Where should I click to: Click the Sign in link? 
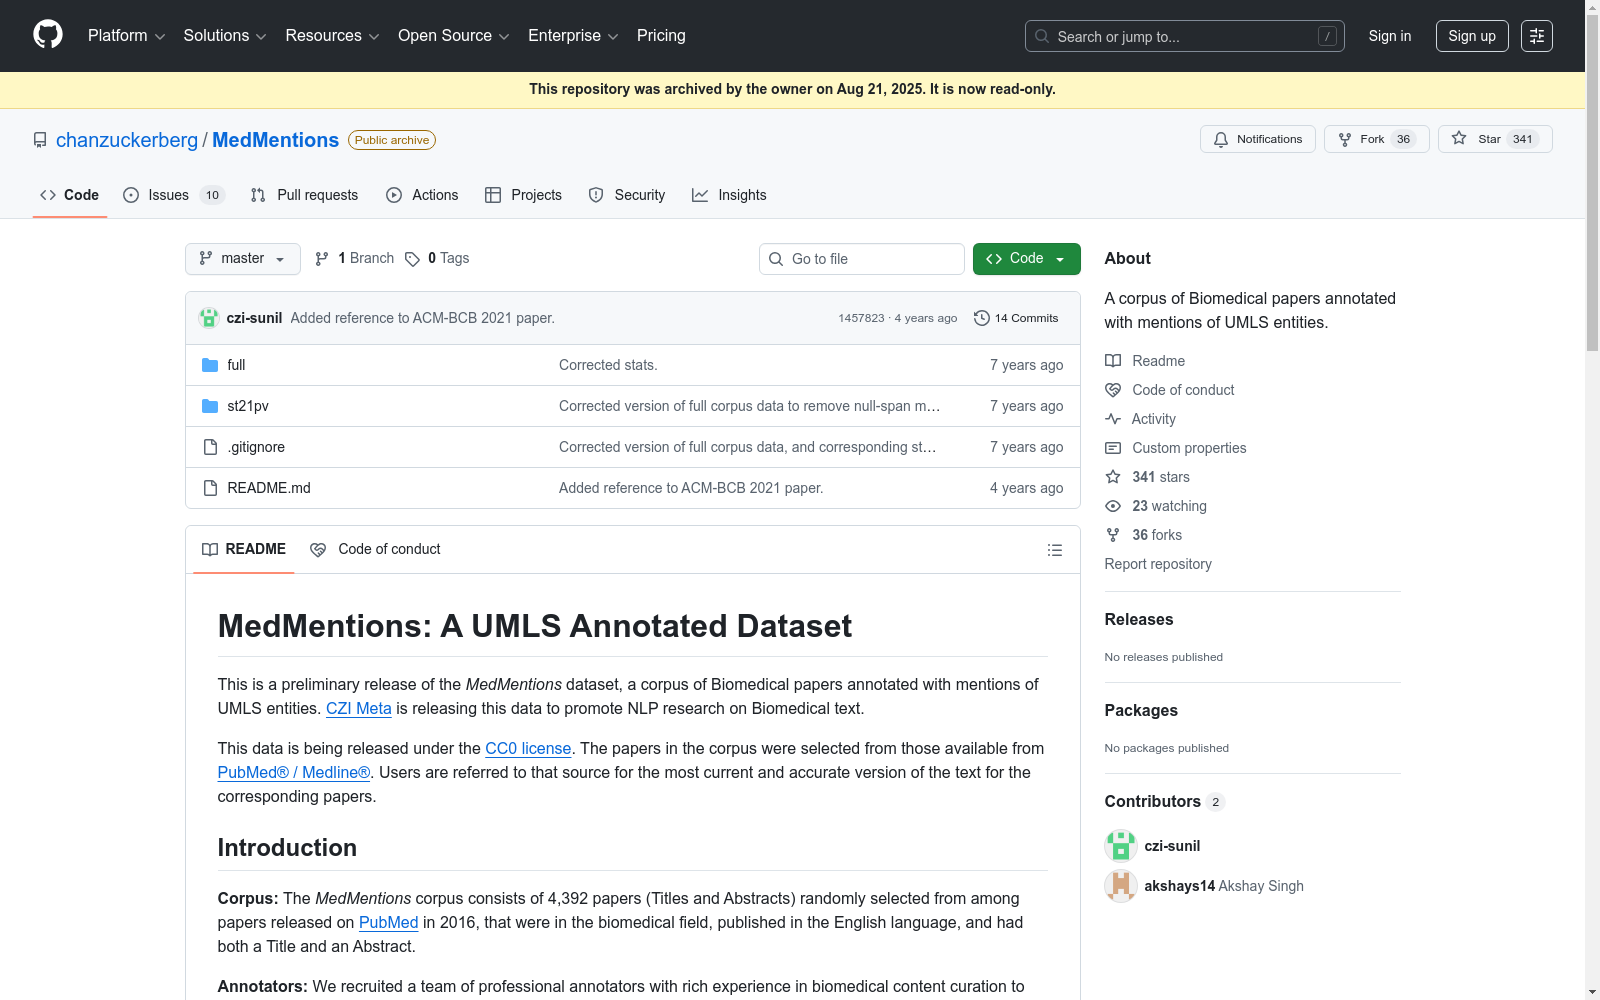click(x=1390, y=36)
